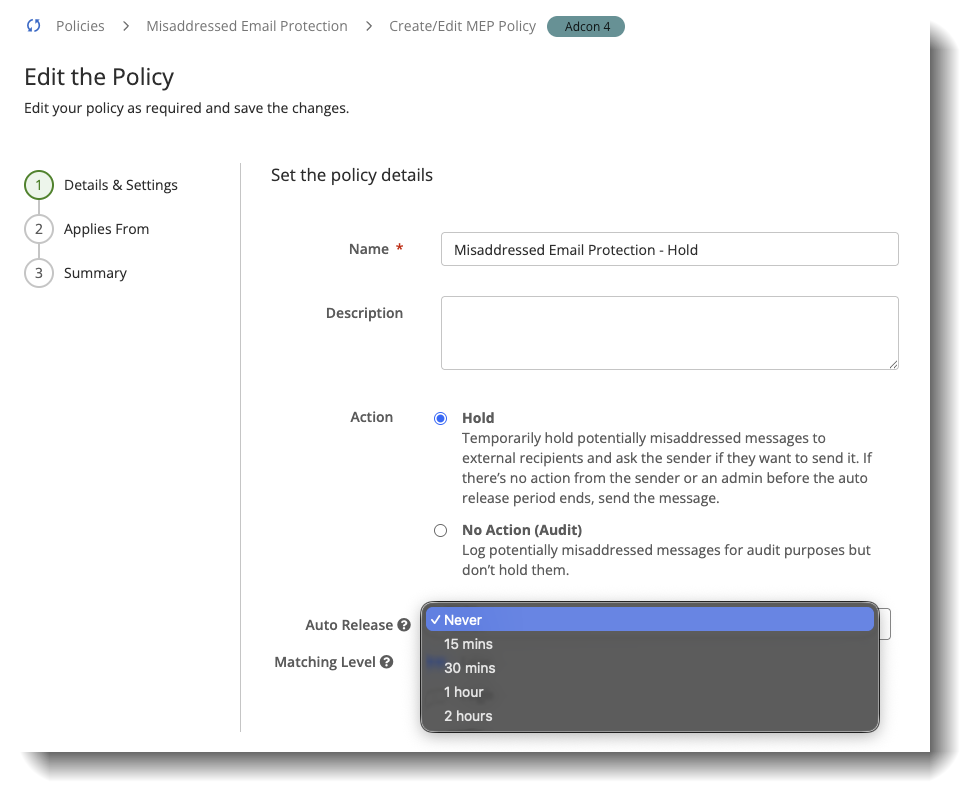Viewport: 980px width, 802px height.
Task: Click into the Description text area
Action: [x=669, y=333]
